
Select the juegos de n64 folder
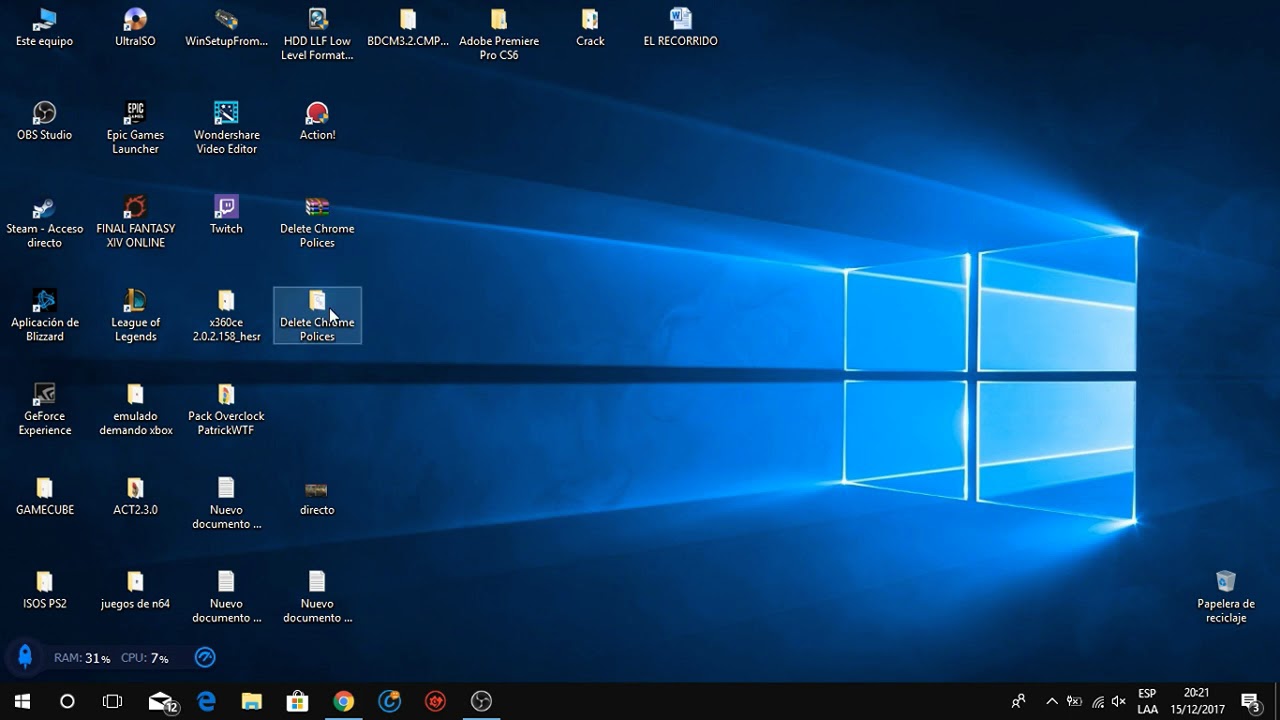pos(135,591)
